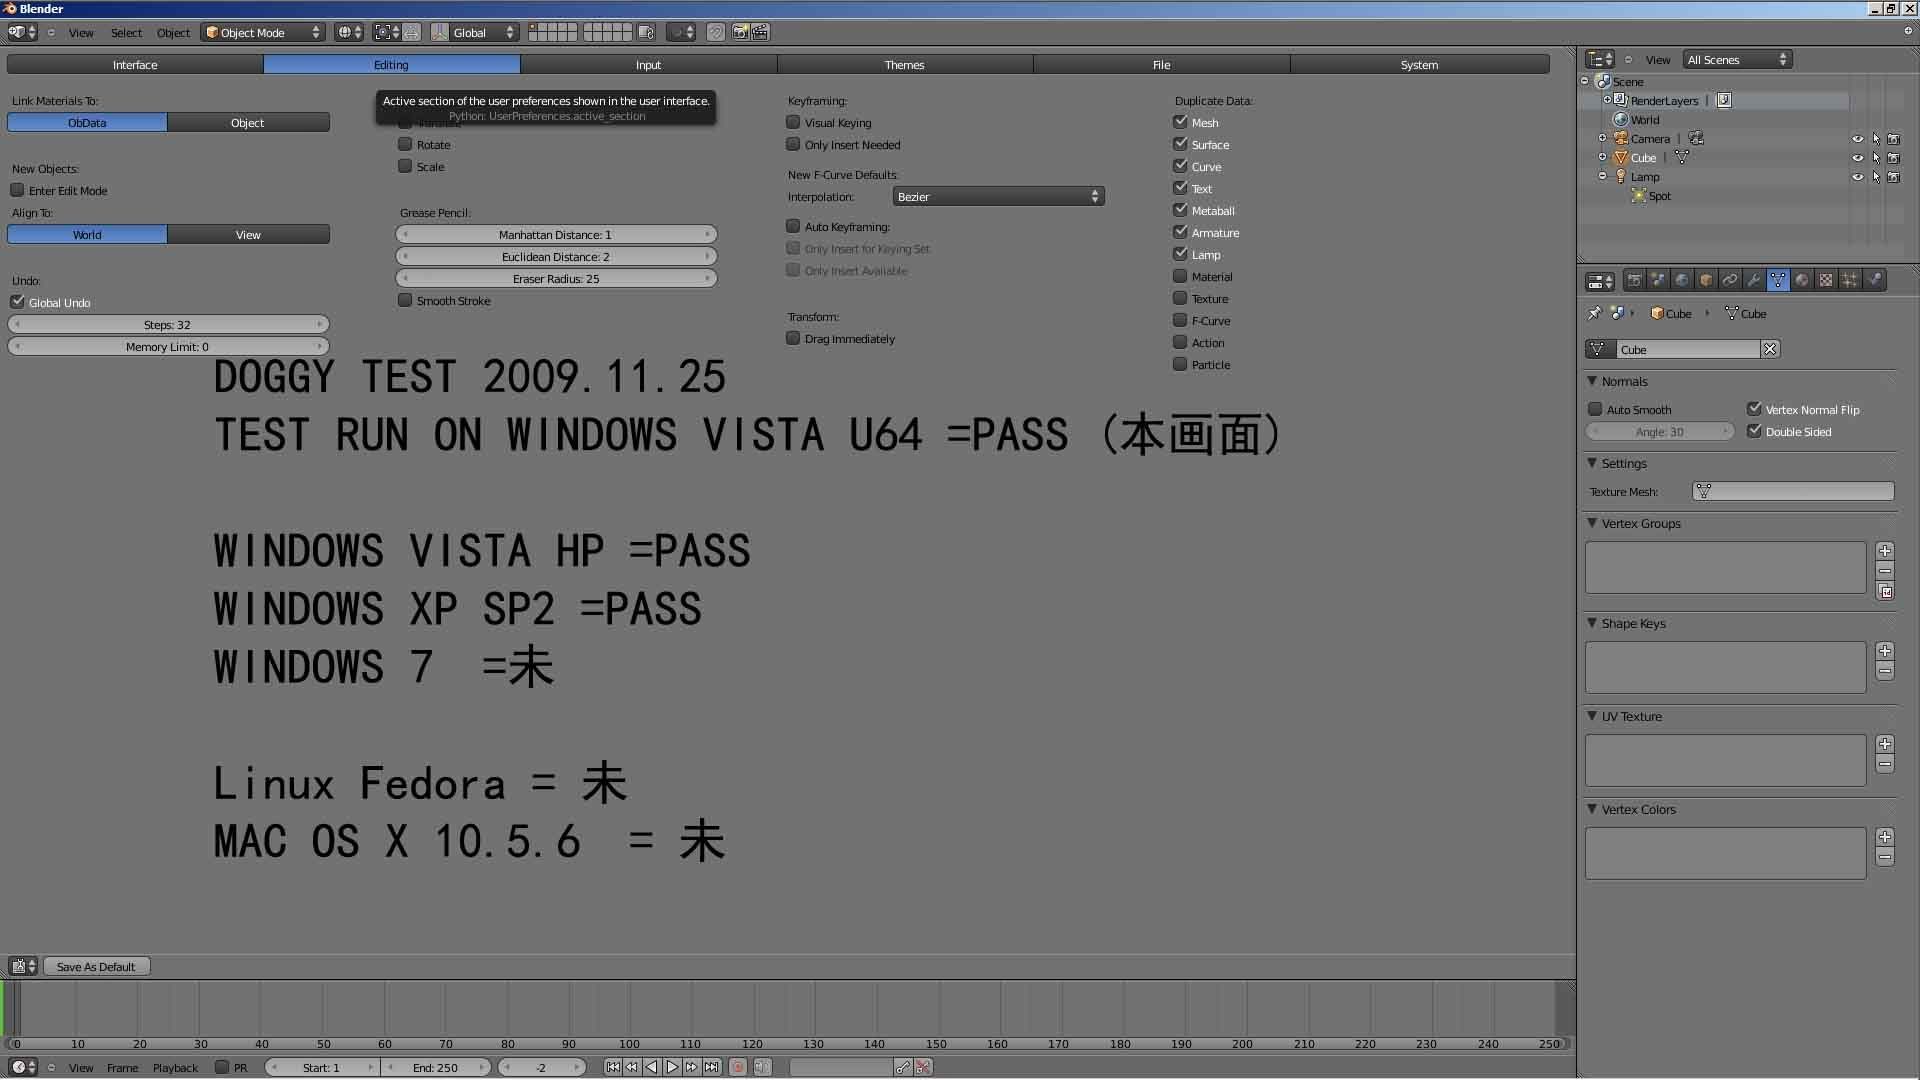Collapse the Normals panel
1920x1080 pixels.
1593,381
